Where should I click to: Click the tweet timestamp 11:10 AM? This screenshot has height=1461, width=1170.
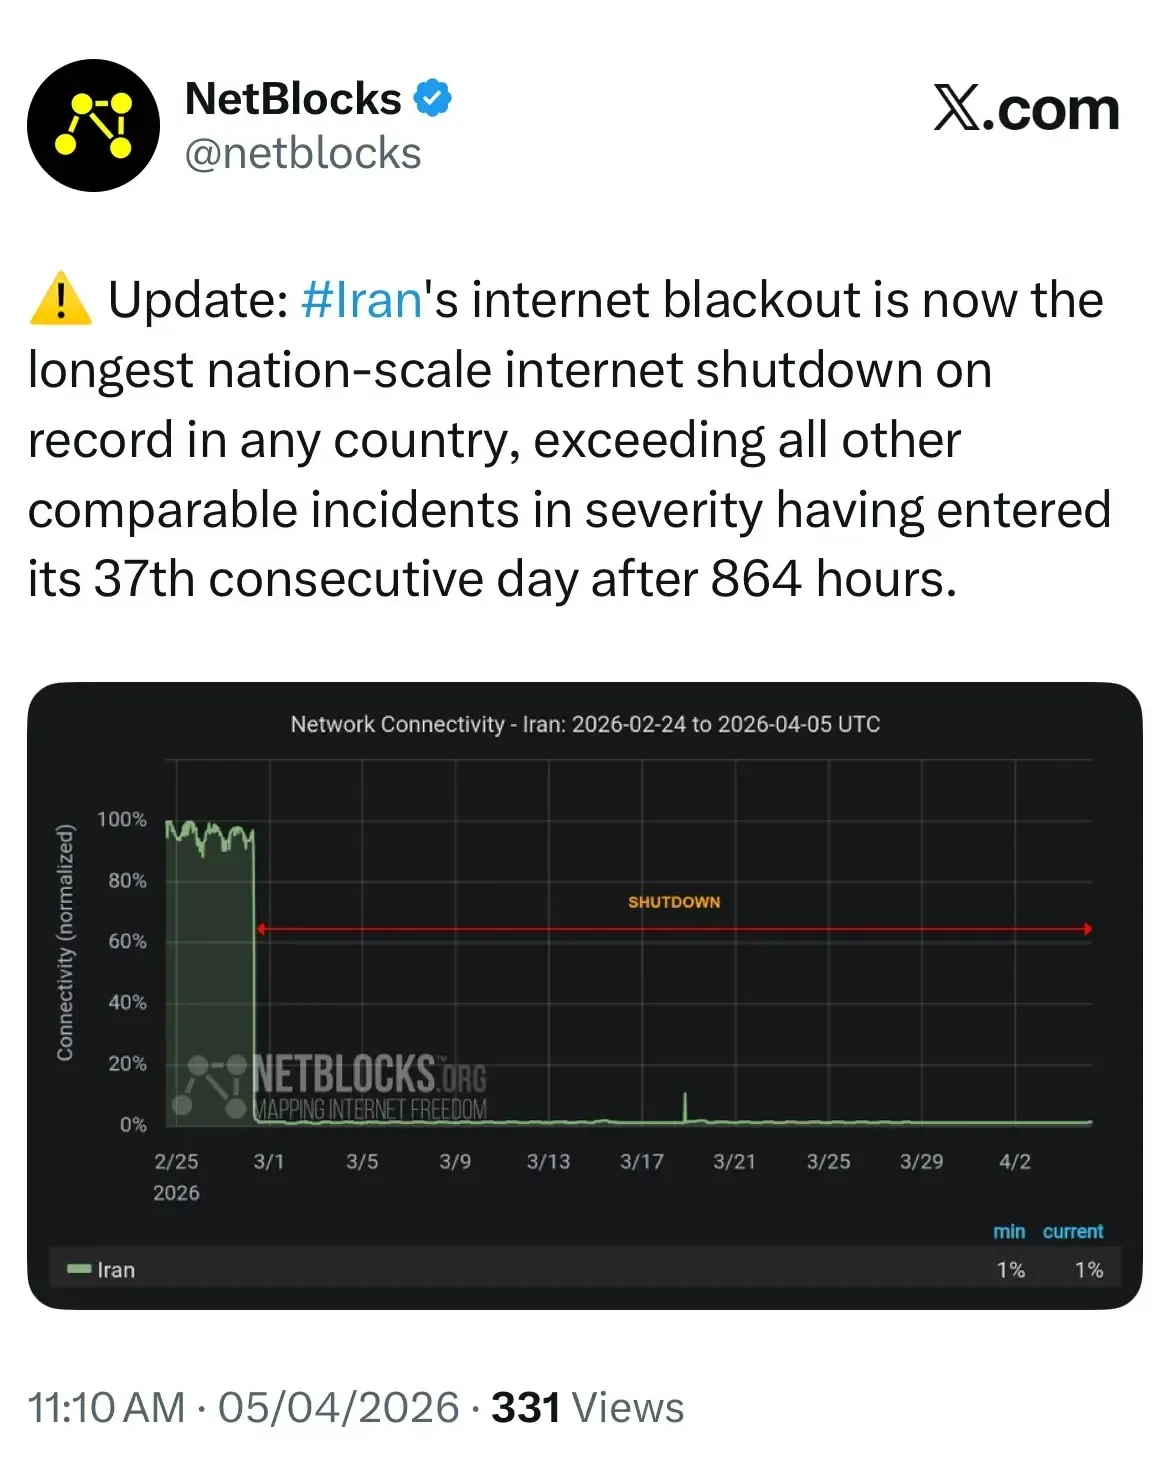[x=106, y=1407]
